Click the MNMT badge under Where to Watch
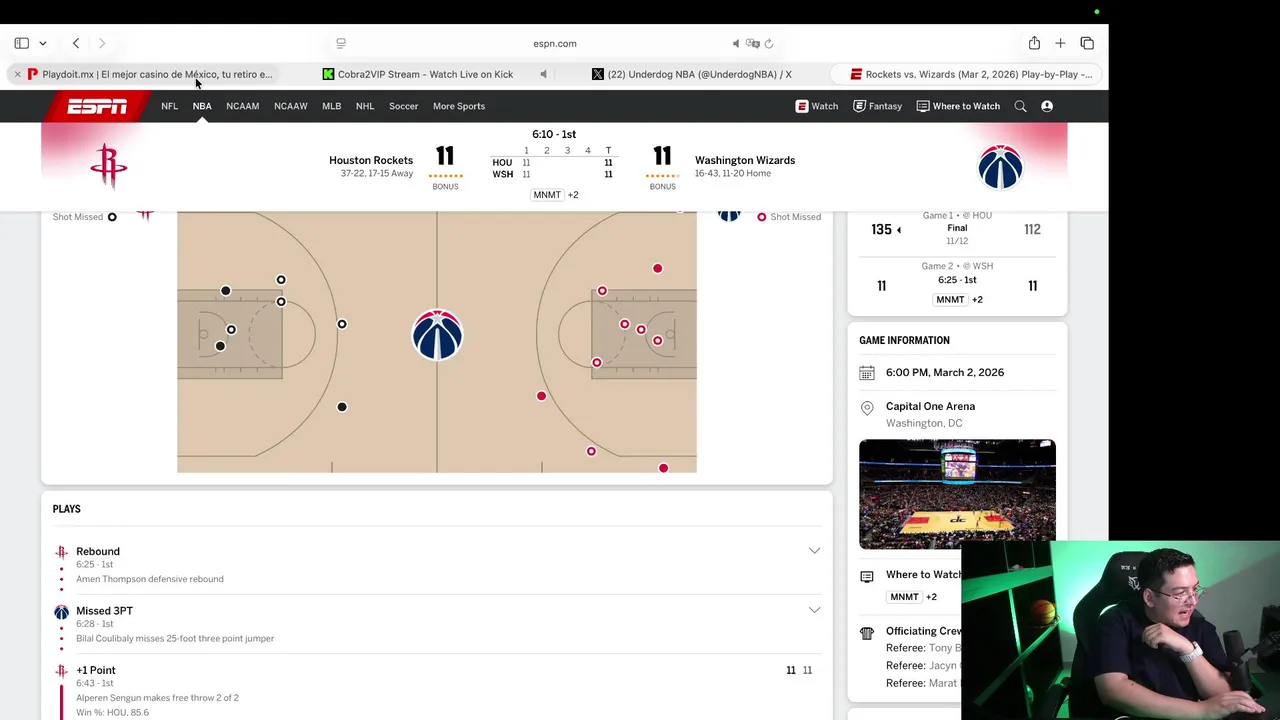This screenshot has width=1280, height=720. pyautogui.click(x=904, y=597)
